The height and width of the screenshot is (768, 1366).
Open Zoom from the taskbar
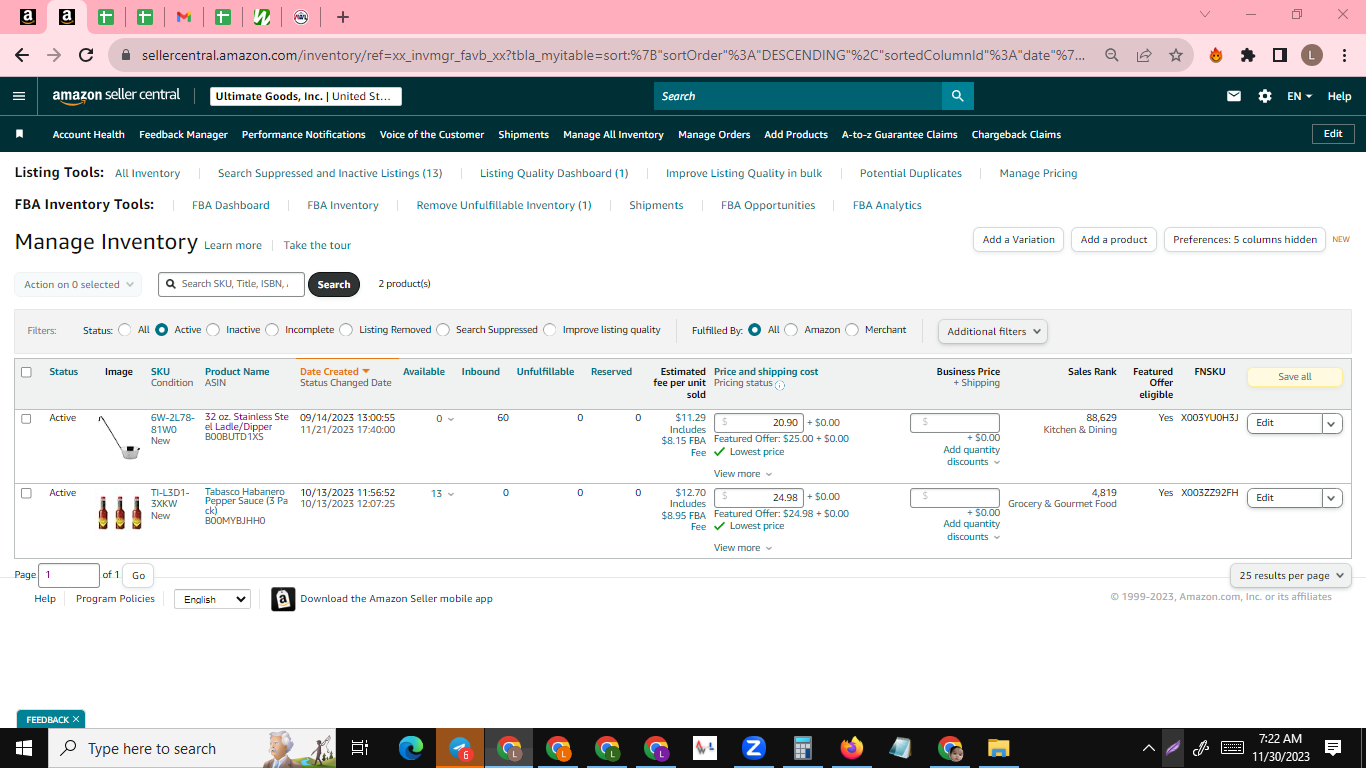point(754,748)
